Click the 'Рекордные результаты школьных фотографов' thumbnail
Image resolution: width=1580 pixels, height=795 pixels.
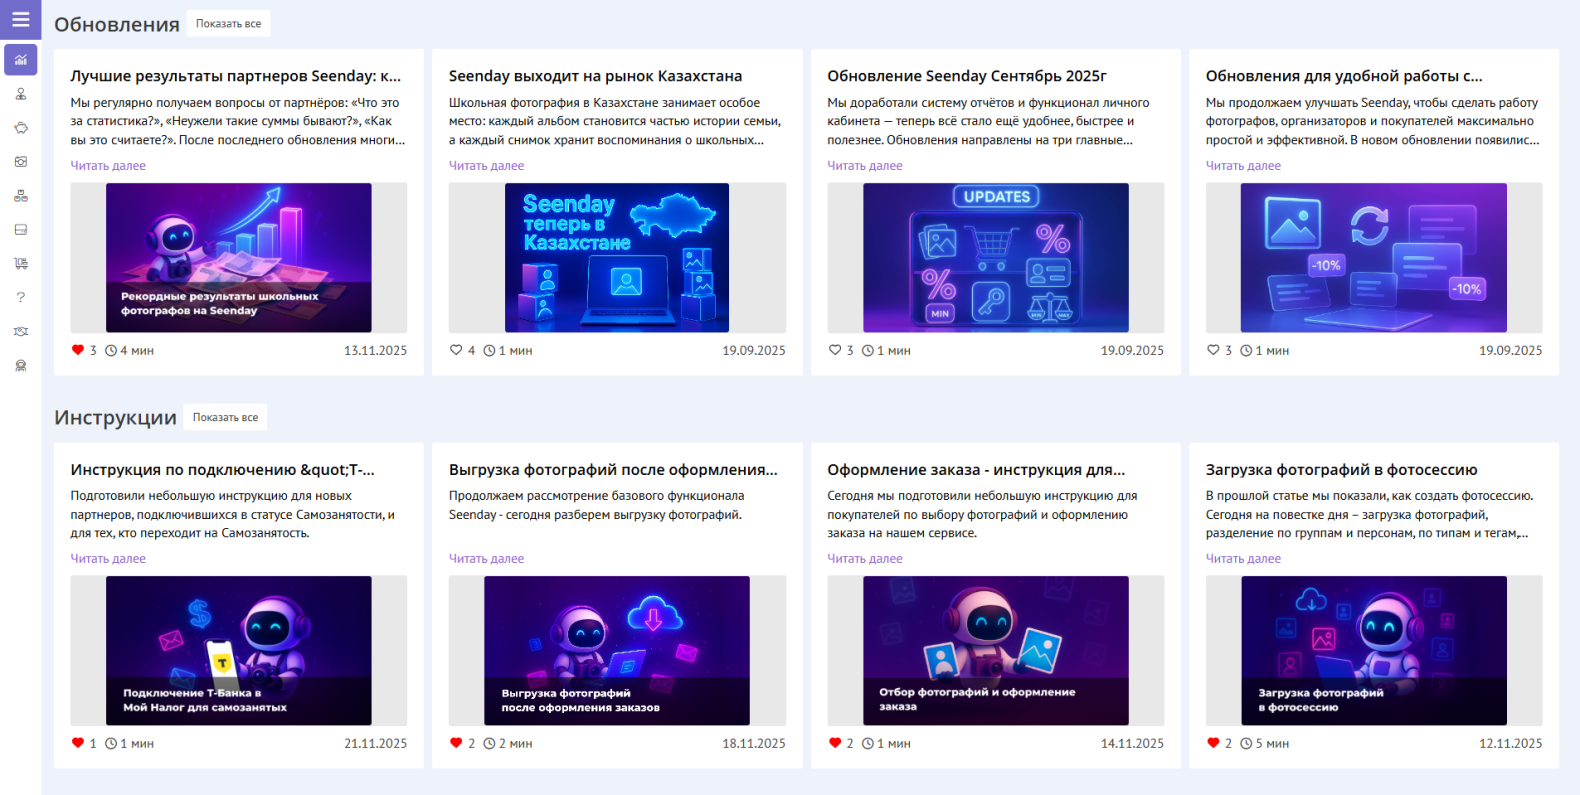(x=238, y=257)
